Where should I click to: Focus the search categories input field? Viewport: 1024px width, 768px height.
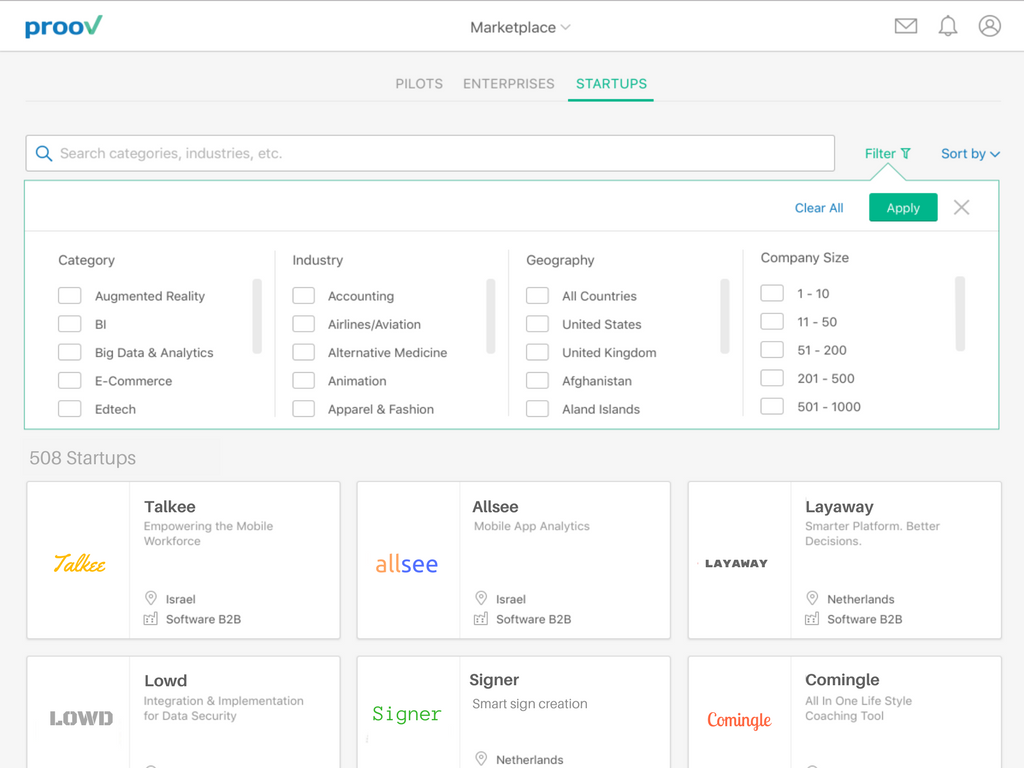(430, 153)
